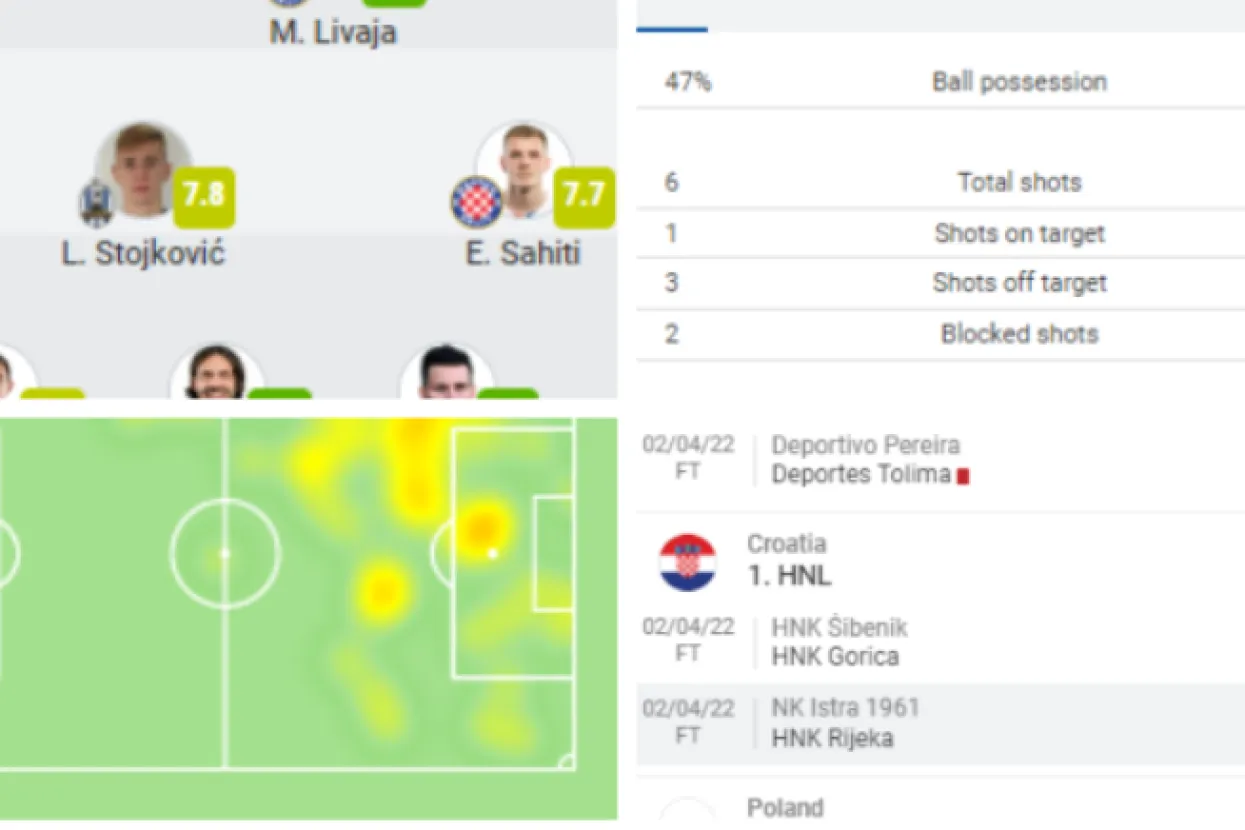Screen dimensions: 1245x830
Task: Click E. Sahiti's player photo
Action: tap(523, 168)
